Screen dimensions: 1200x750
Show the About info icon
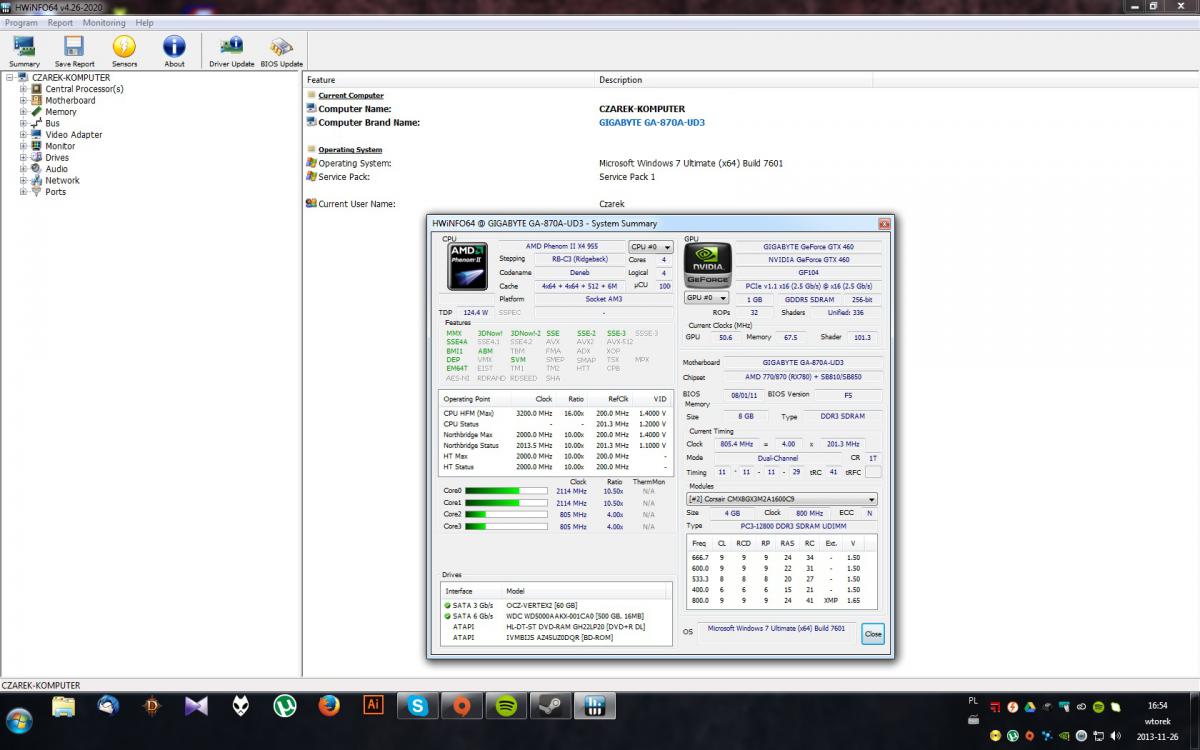(174, 50)
